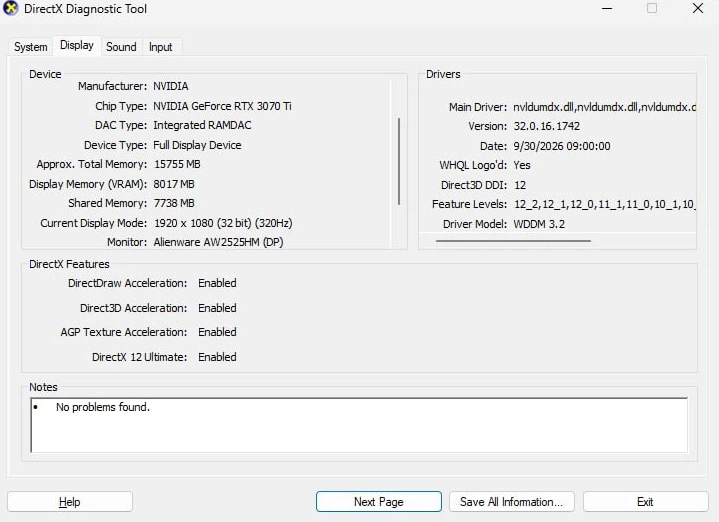The width and height of the screenshot is (719, 522).
Task: Click the '8017 MB' VRAM value
Action: (174, 184)
